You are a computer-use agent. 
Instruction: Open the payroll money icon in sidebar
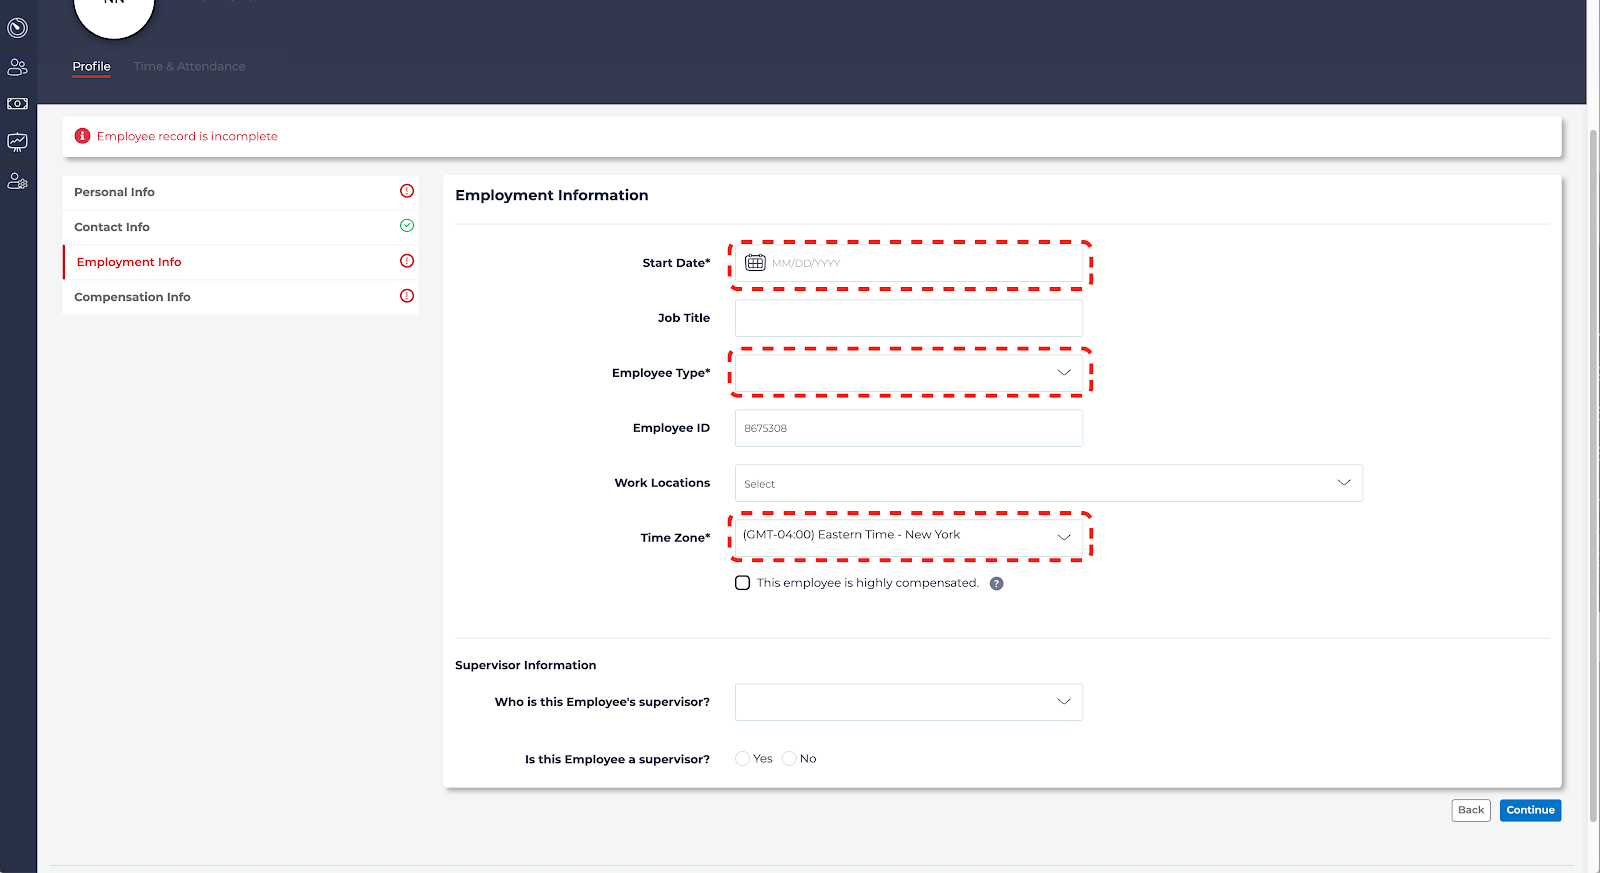tap(17, 104)
